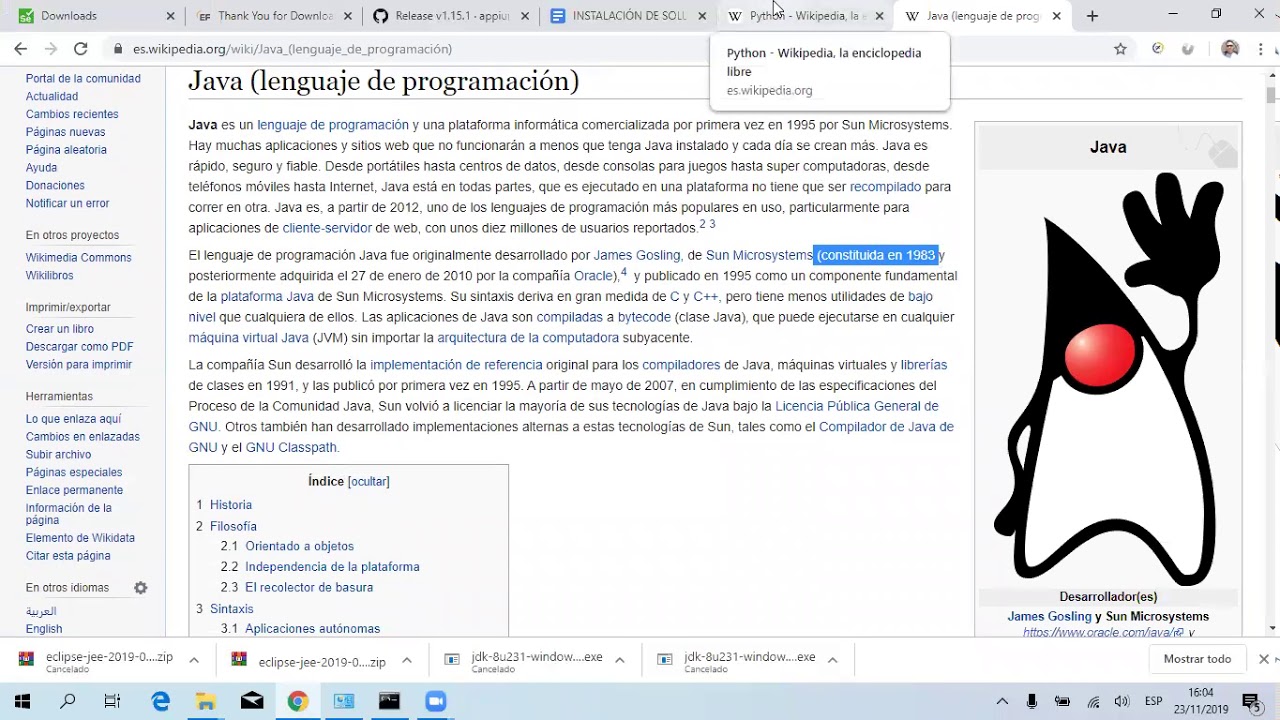
Task: Open Windows search from the taskbar
Action: point(68,701)
